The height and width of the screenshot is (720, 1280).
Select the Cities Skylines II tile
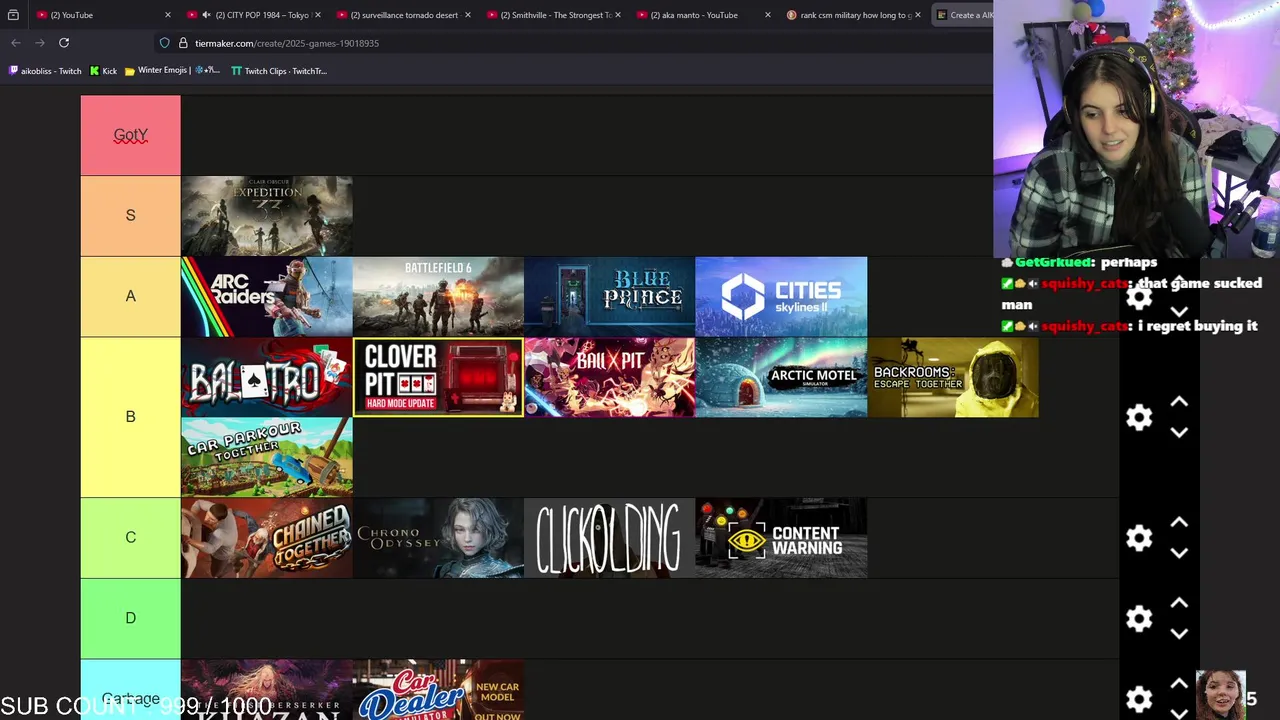[781, 296]
